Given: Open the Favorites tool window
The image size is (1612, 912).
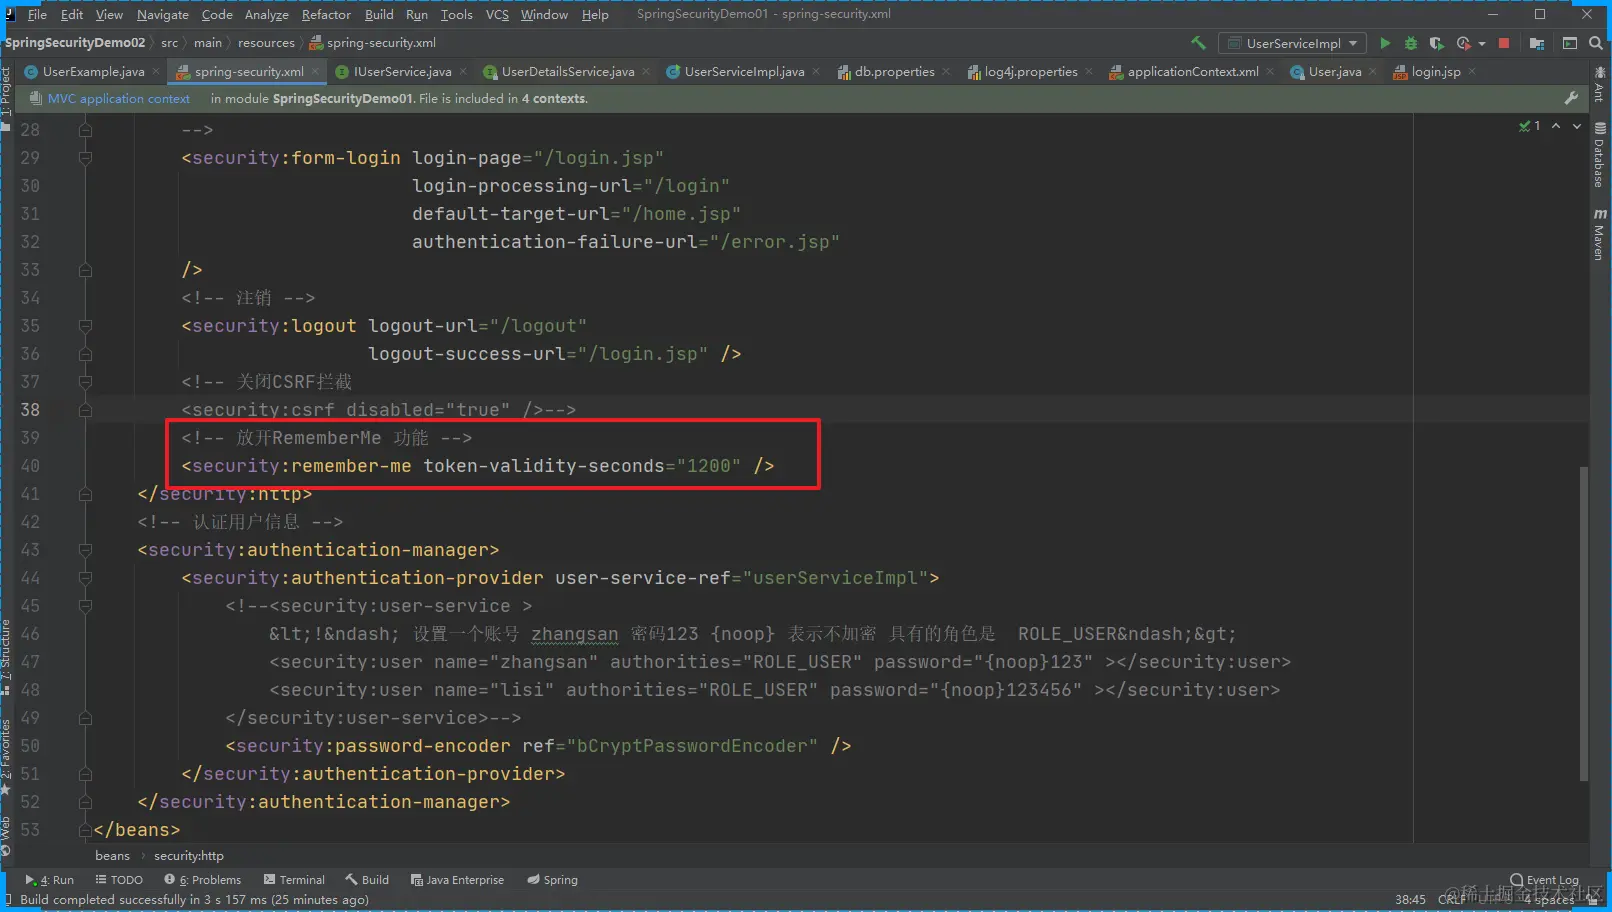Looking at the screenshot, I should click(6, 755).
